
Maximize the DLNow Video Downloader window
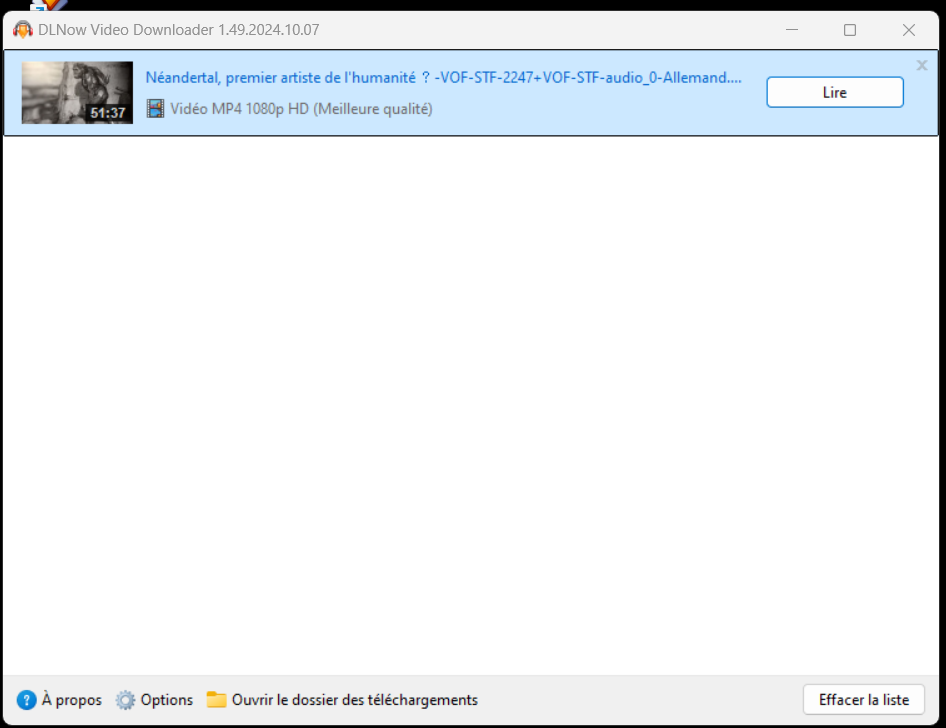coord(850,30)
